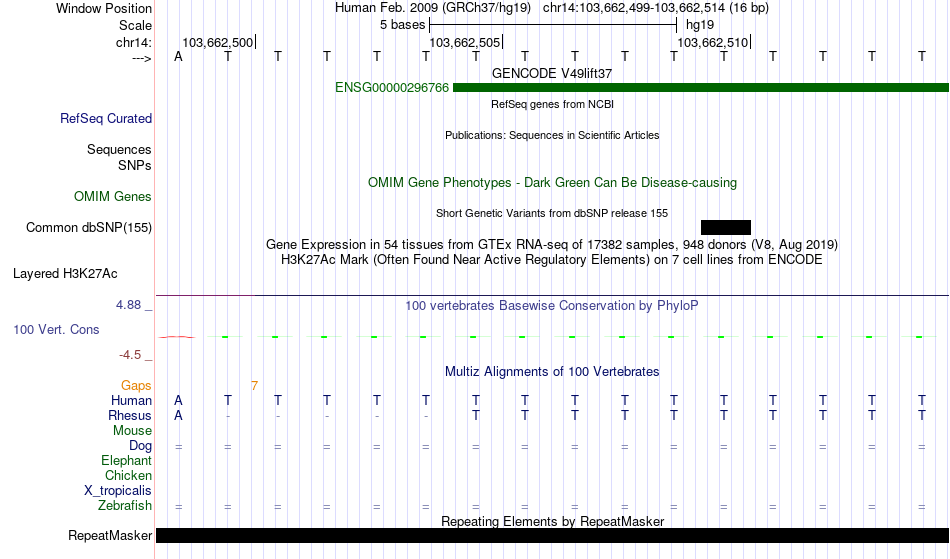Click the Mouse species label

pos(132,431)
